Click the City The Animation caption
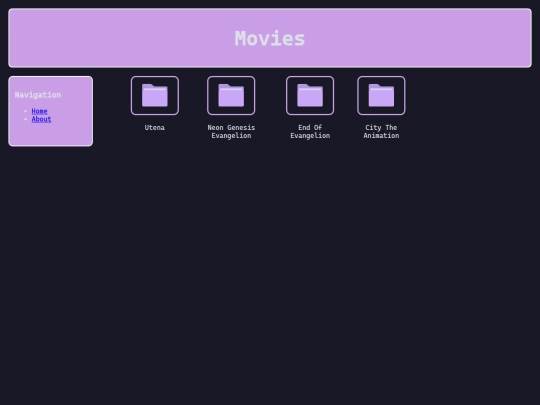This screenshot has height=405, width=540. 381,132
